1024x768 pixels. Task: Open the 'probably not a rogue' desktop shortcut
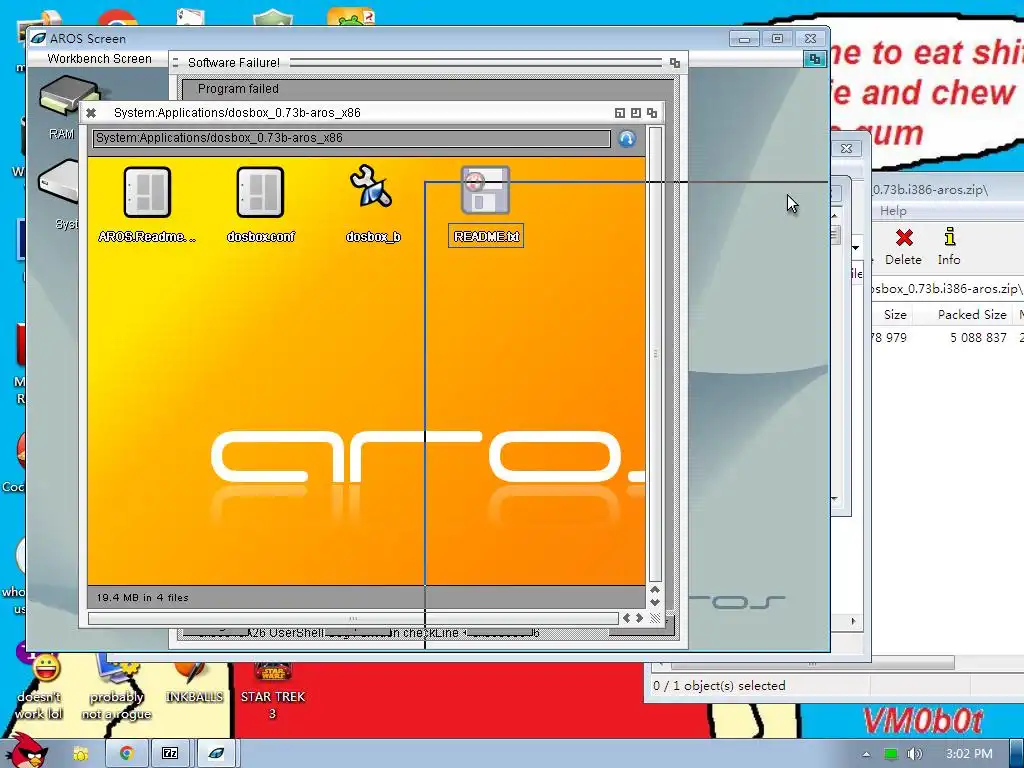pyautogui.click(x=116, y=689)
